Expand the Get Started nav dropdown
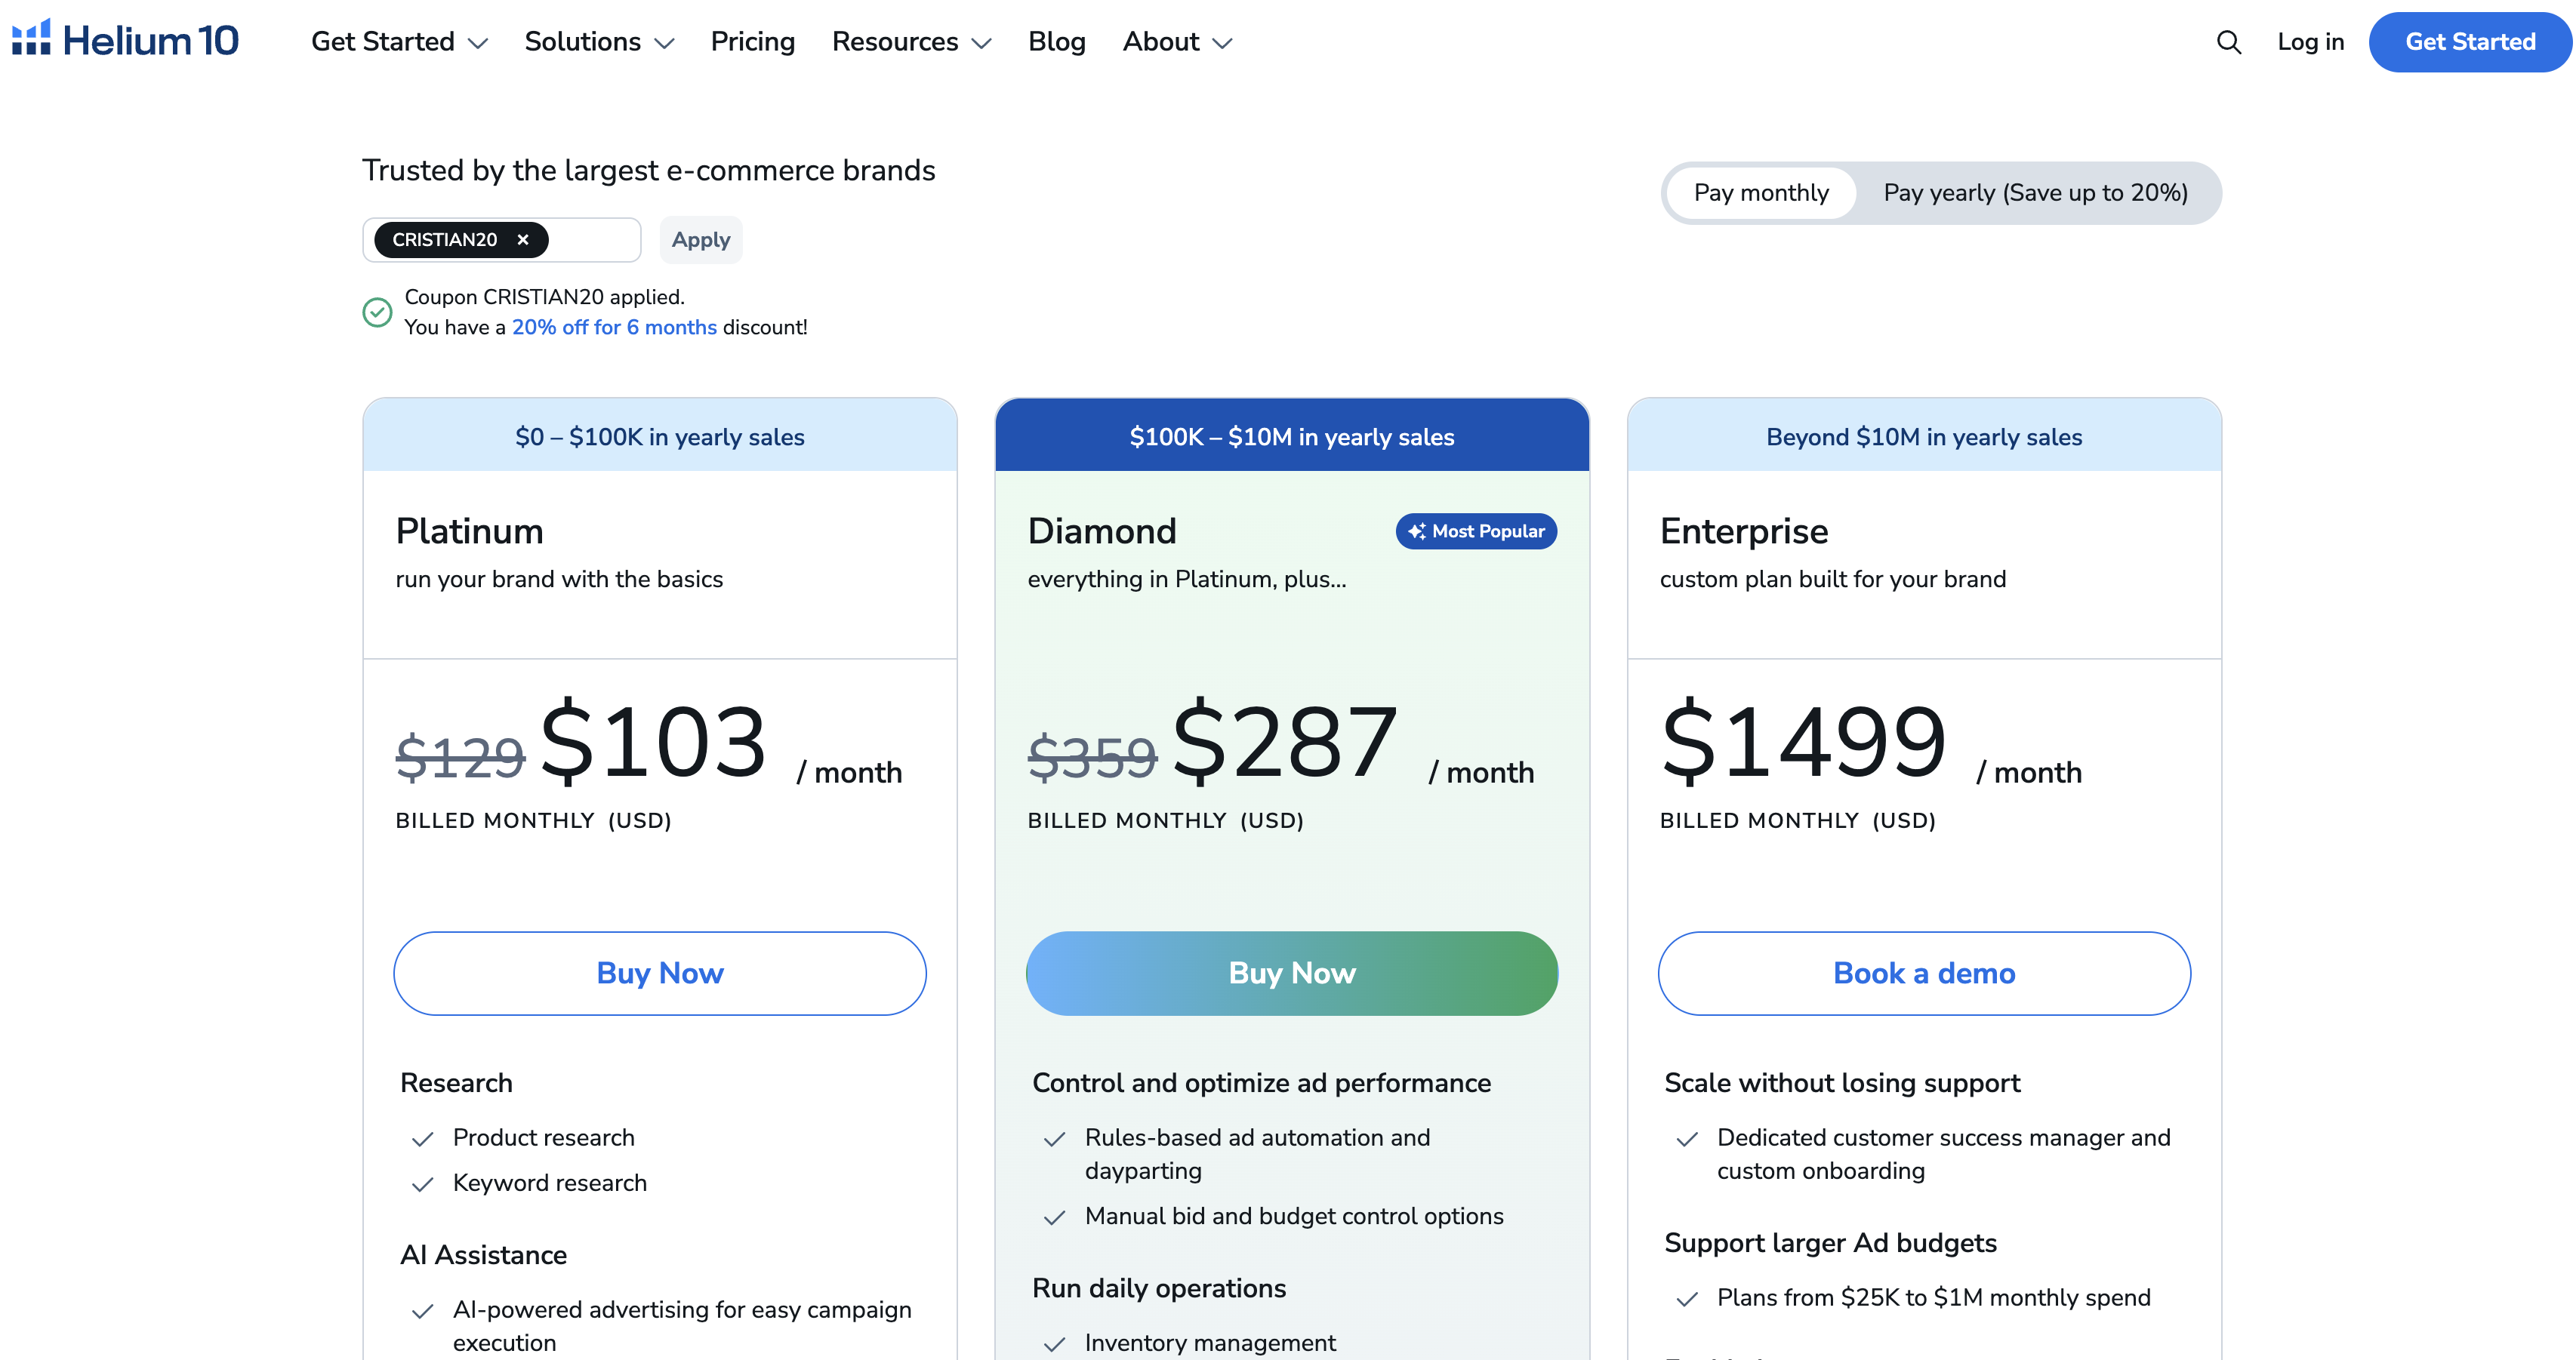 [399, 42]
